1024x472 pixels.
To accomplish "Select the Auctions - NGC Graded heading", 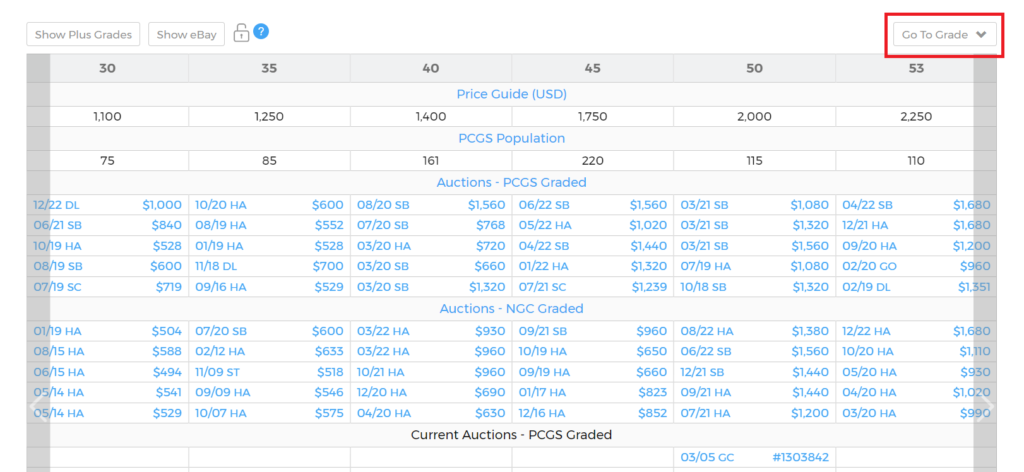I will [511, 308].
